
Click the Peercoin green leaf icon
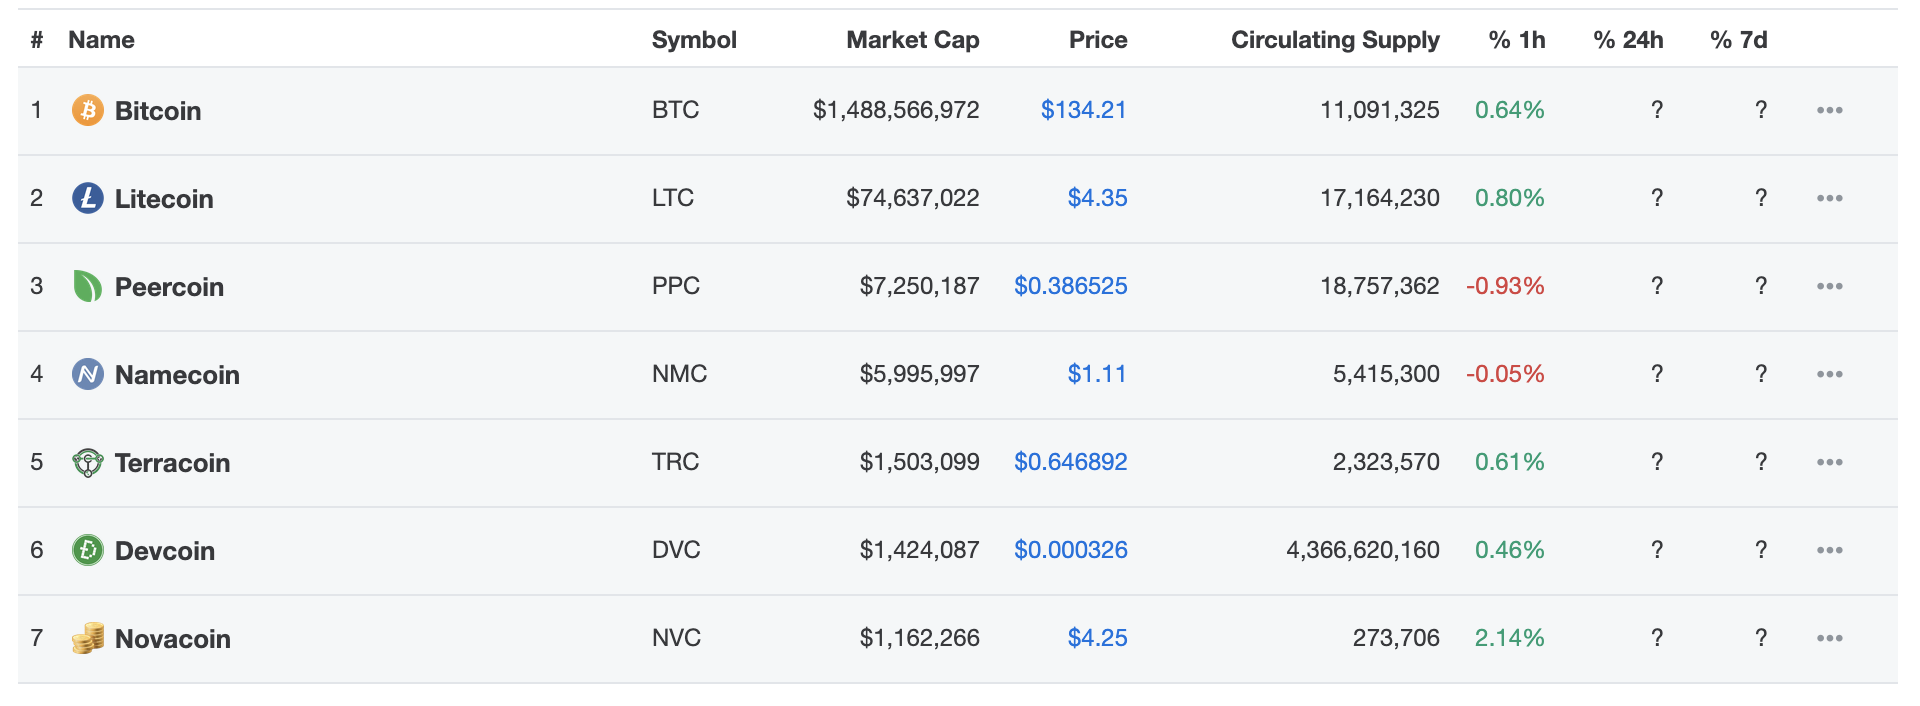pyautogui.click(x=88, y=286)
